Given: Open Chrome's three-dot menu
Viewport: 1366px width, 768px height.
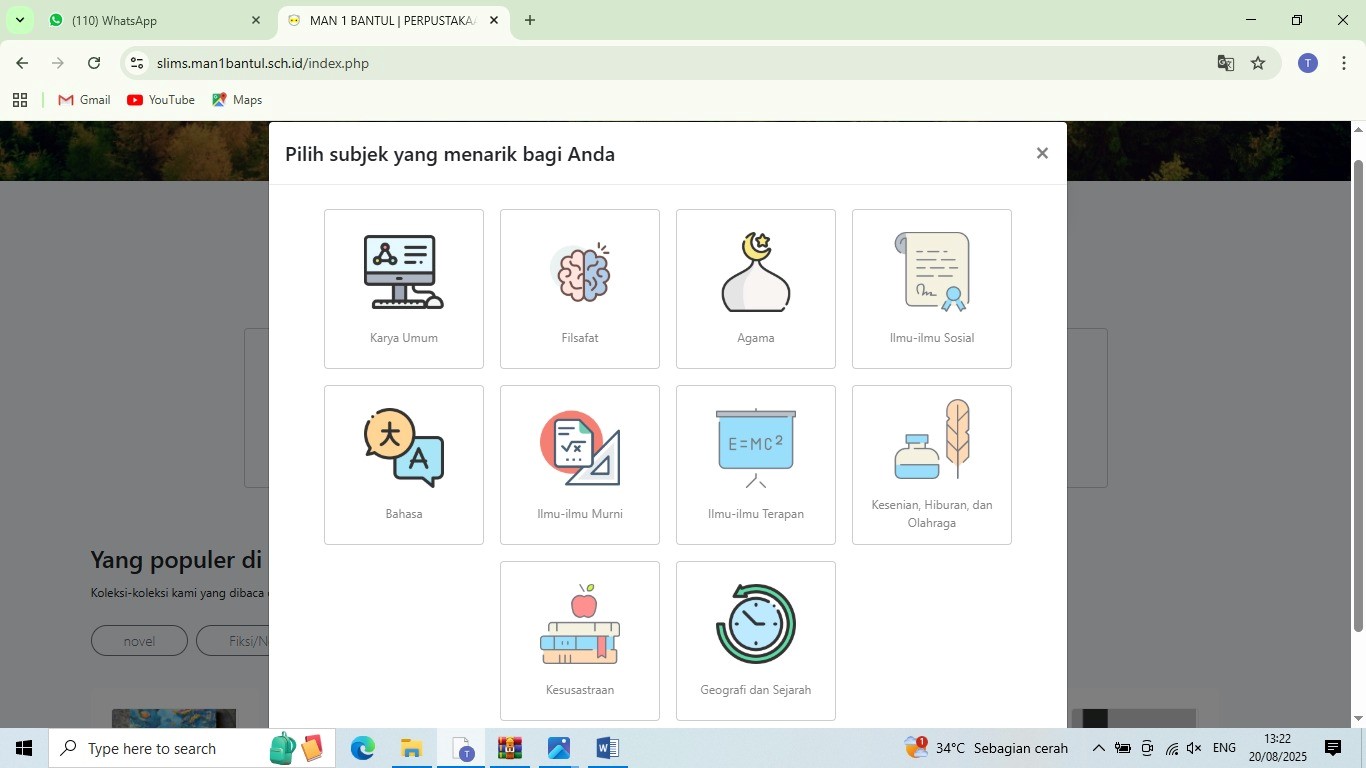Looking at the screenshot, I should click(1344, 63).
